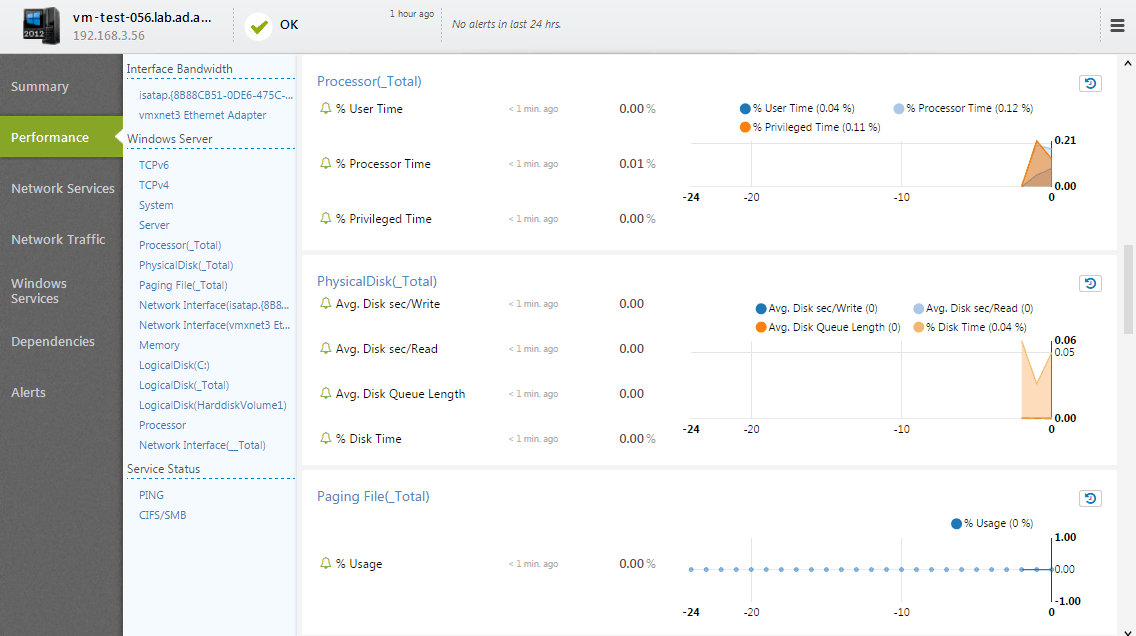
Task: Click the green OK status check icon
Action: click(x=259, y=27)
